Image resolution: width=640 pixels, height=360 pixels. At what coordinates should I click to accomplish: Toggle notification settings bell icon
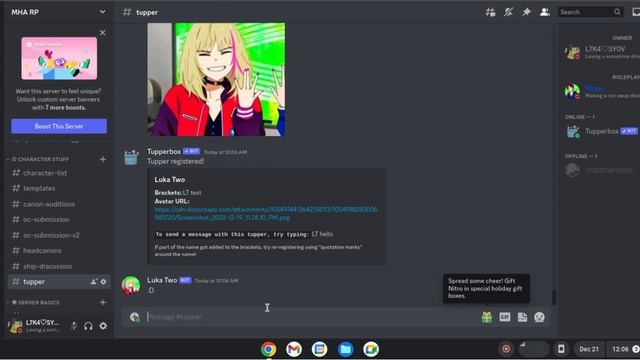tap(508, 12)
